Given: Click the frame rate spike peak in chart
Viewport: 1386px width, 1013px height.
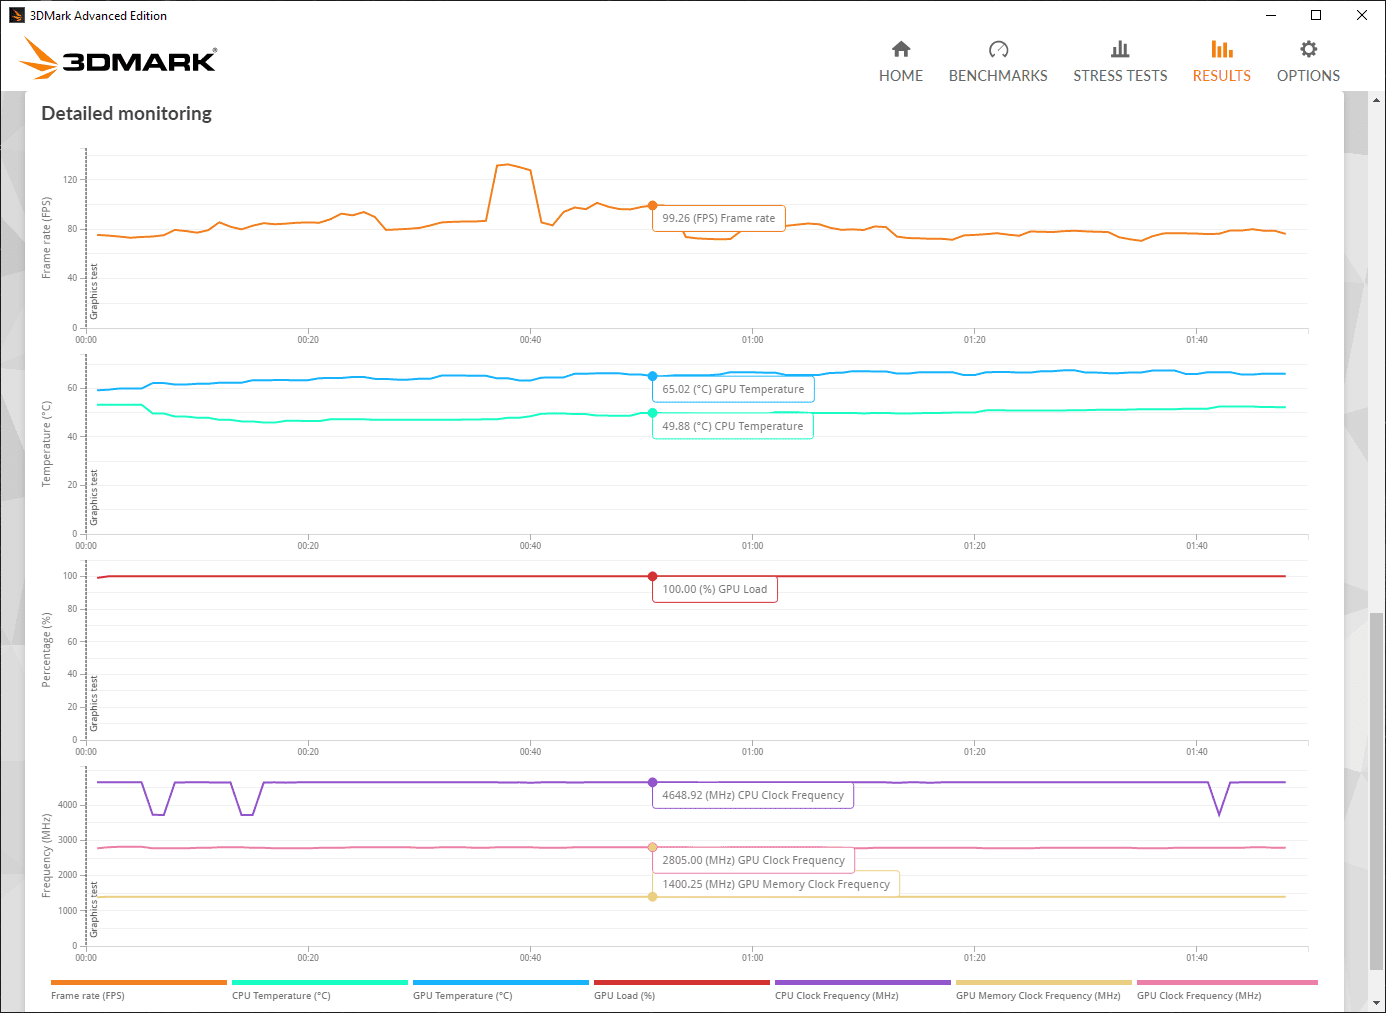Looking at the screenshot, I should 508,164.
